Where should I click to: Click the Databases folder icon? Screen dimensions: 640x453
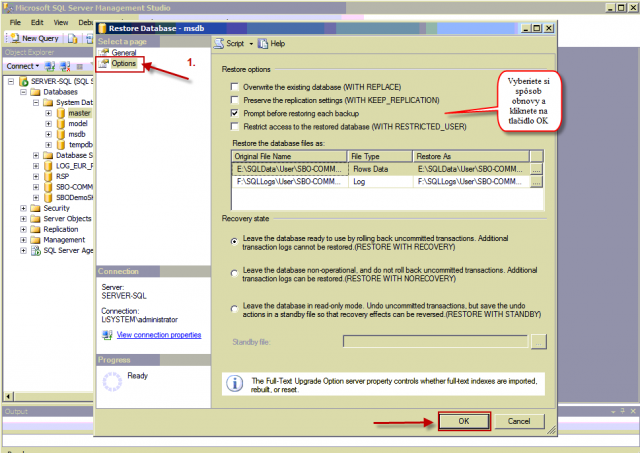coord(36,92)
